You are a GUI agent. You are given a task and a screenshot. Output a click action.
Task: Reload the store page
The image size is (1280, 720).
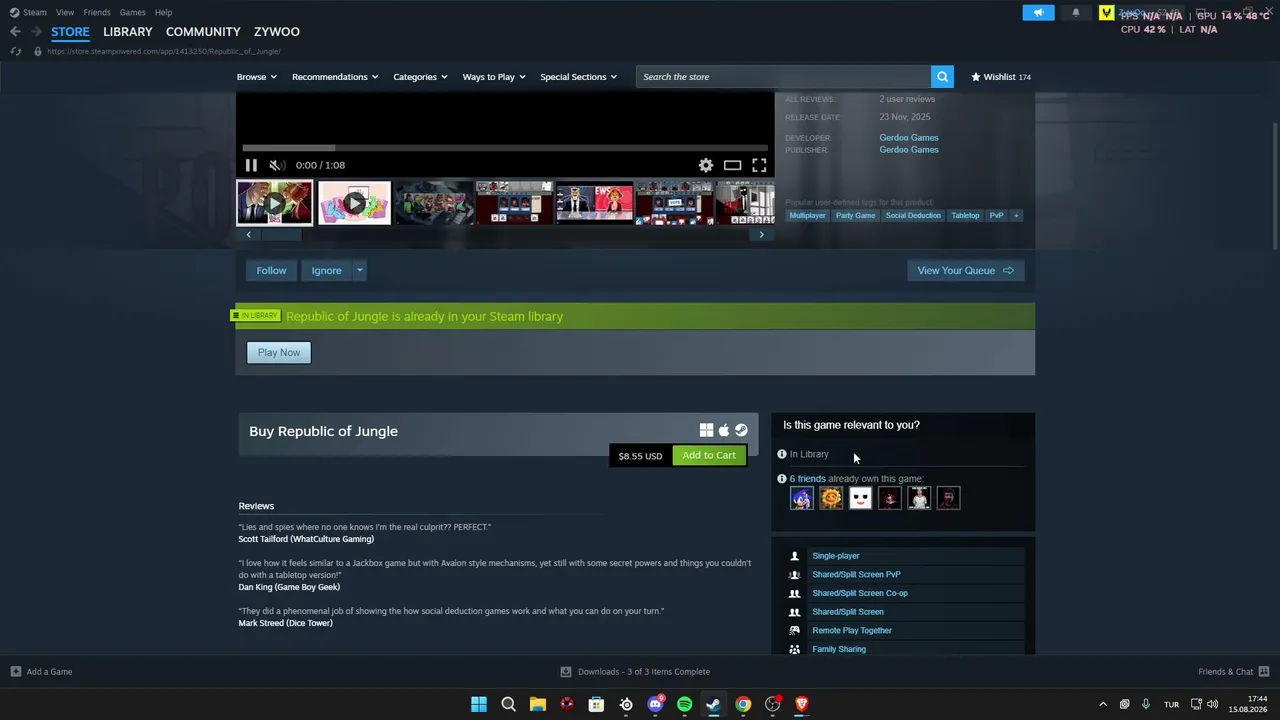tap(15, 51)
